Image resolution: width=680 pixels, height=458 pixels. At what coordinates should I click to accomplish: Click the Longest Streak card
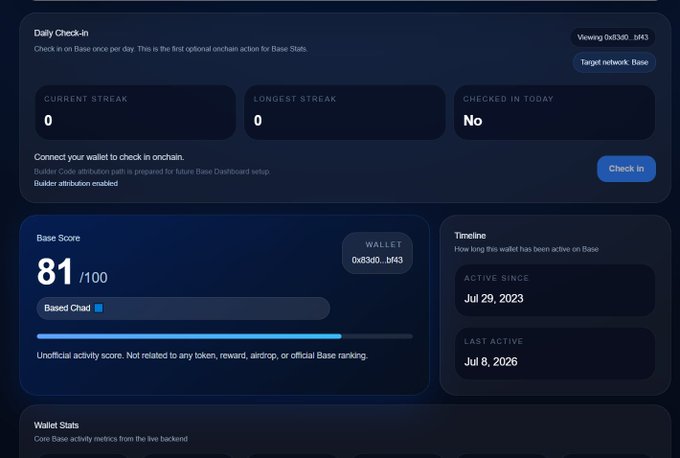pos(345,112)
